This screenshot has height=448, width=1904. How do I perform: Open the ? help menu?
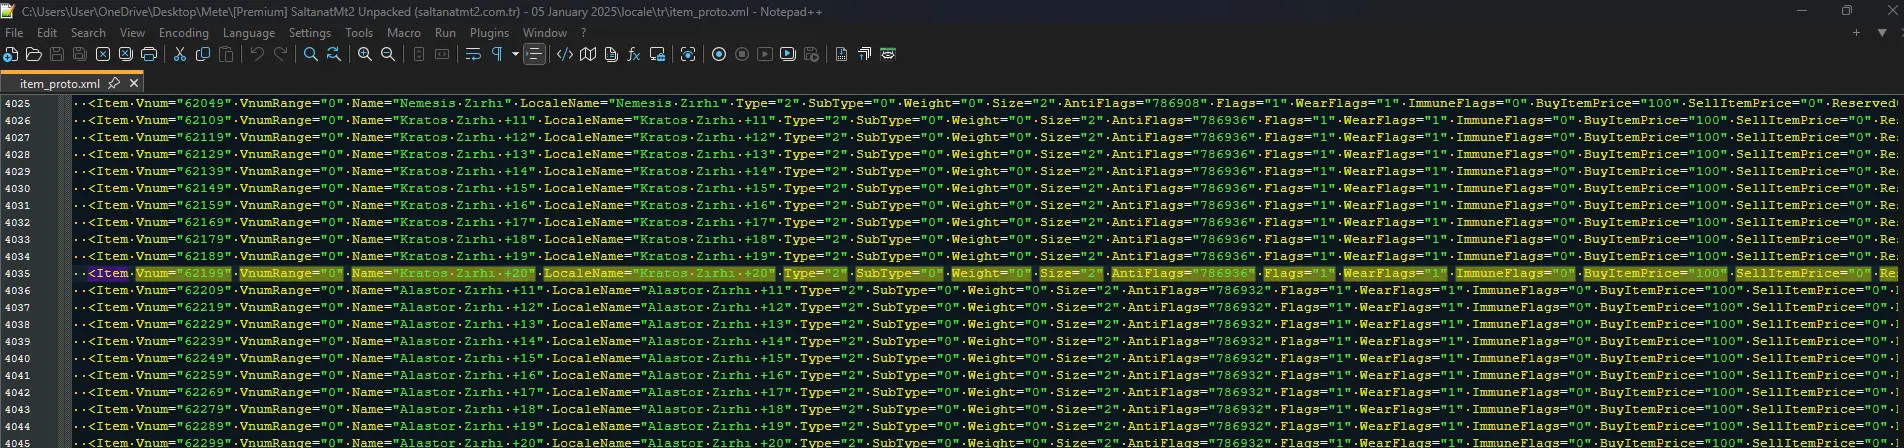pos(583,33)
